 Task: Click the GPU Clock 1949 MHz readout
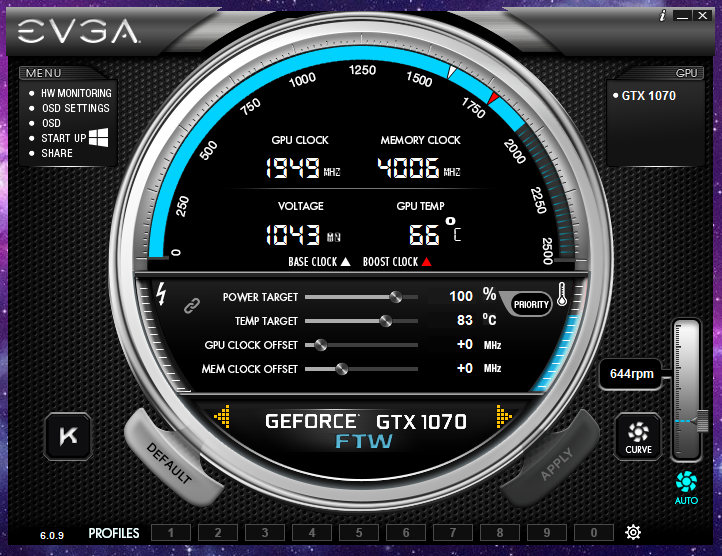(x=303, y=168)
